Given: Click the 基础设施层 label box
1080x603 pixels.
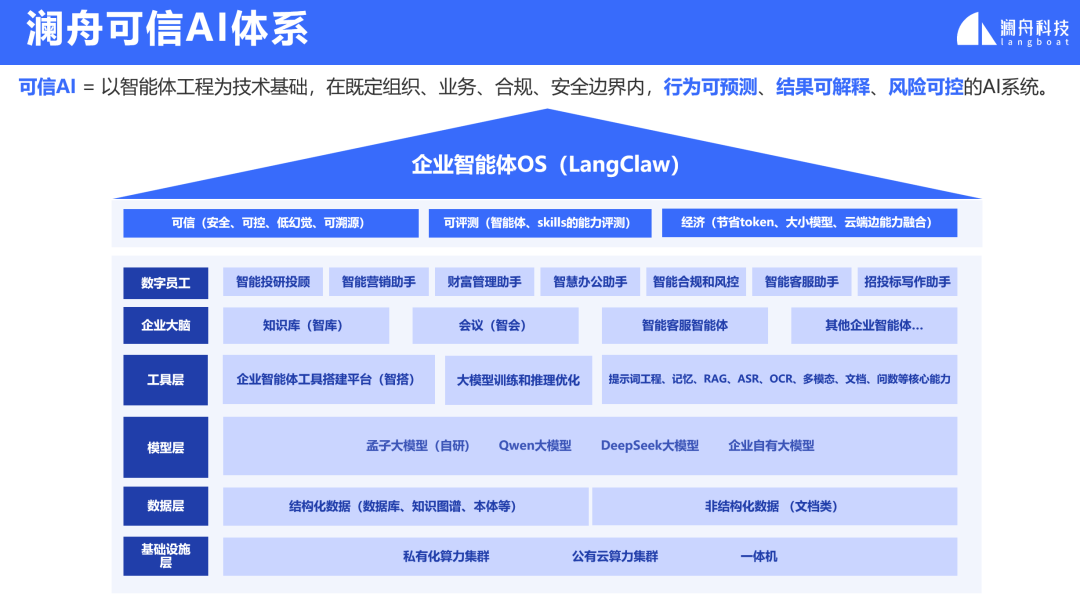Looking at the screenshot, I should tap(166, 556).
